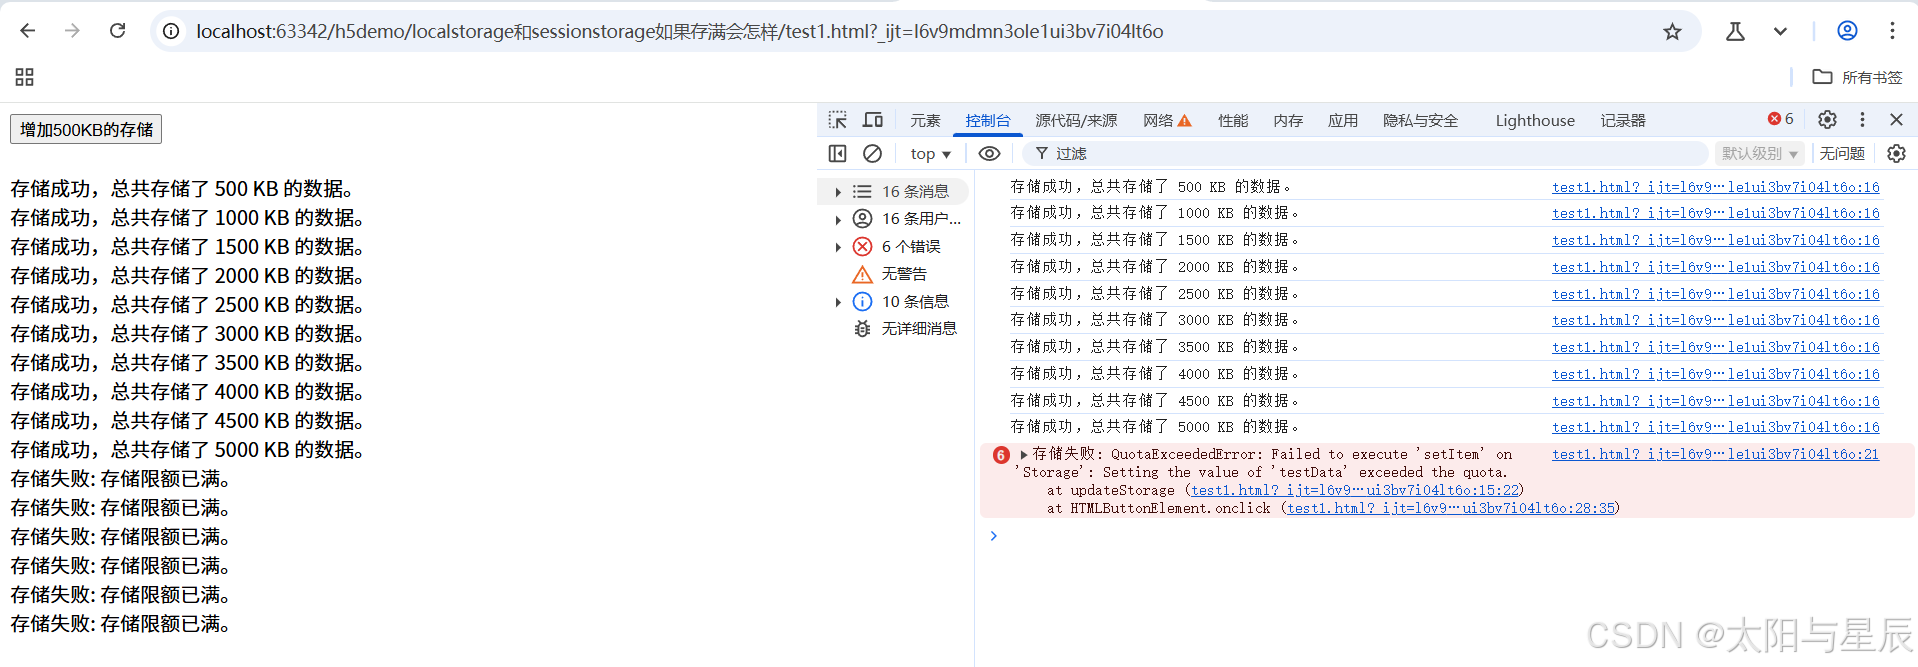Toggle the live expression eye icon
This screenshot has height=667, width=1918.
tap(989, 153)
